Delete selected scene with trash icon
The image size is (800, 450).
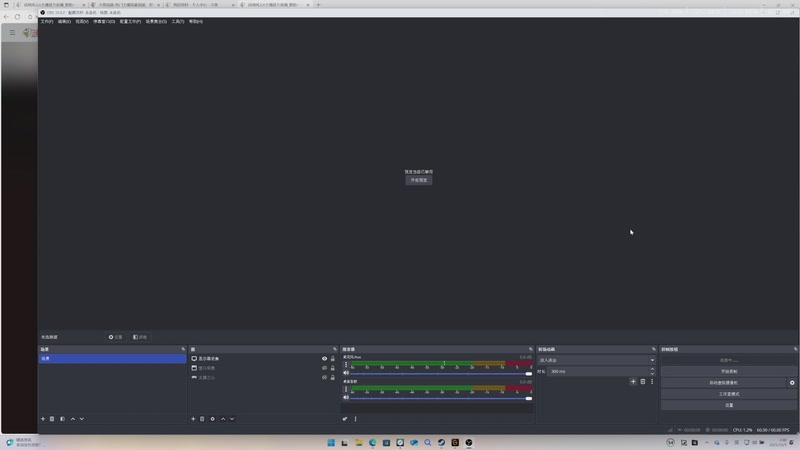[x=52, y=419]
